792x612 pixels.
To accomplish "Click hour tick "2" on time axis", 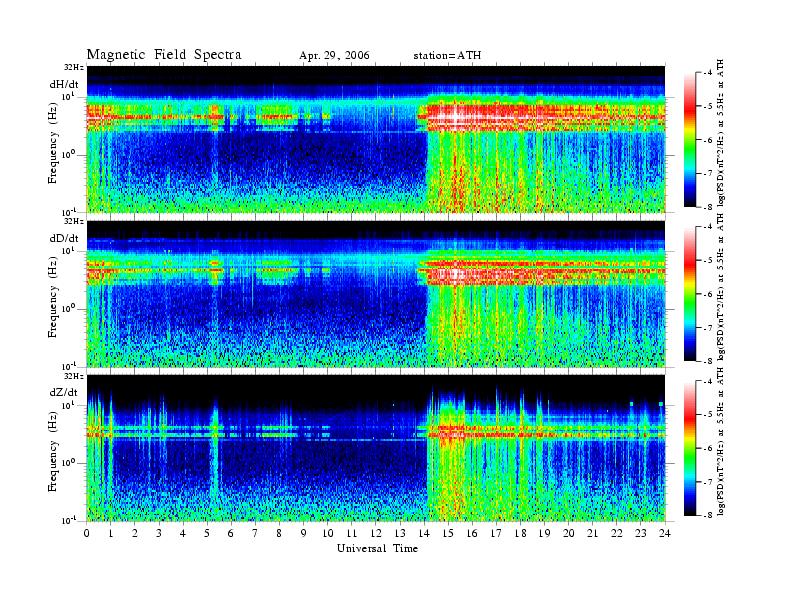I will (x=135, y=533).
